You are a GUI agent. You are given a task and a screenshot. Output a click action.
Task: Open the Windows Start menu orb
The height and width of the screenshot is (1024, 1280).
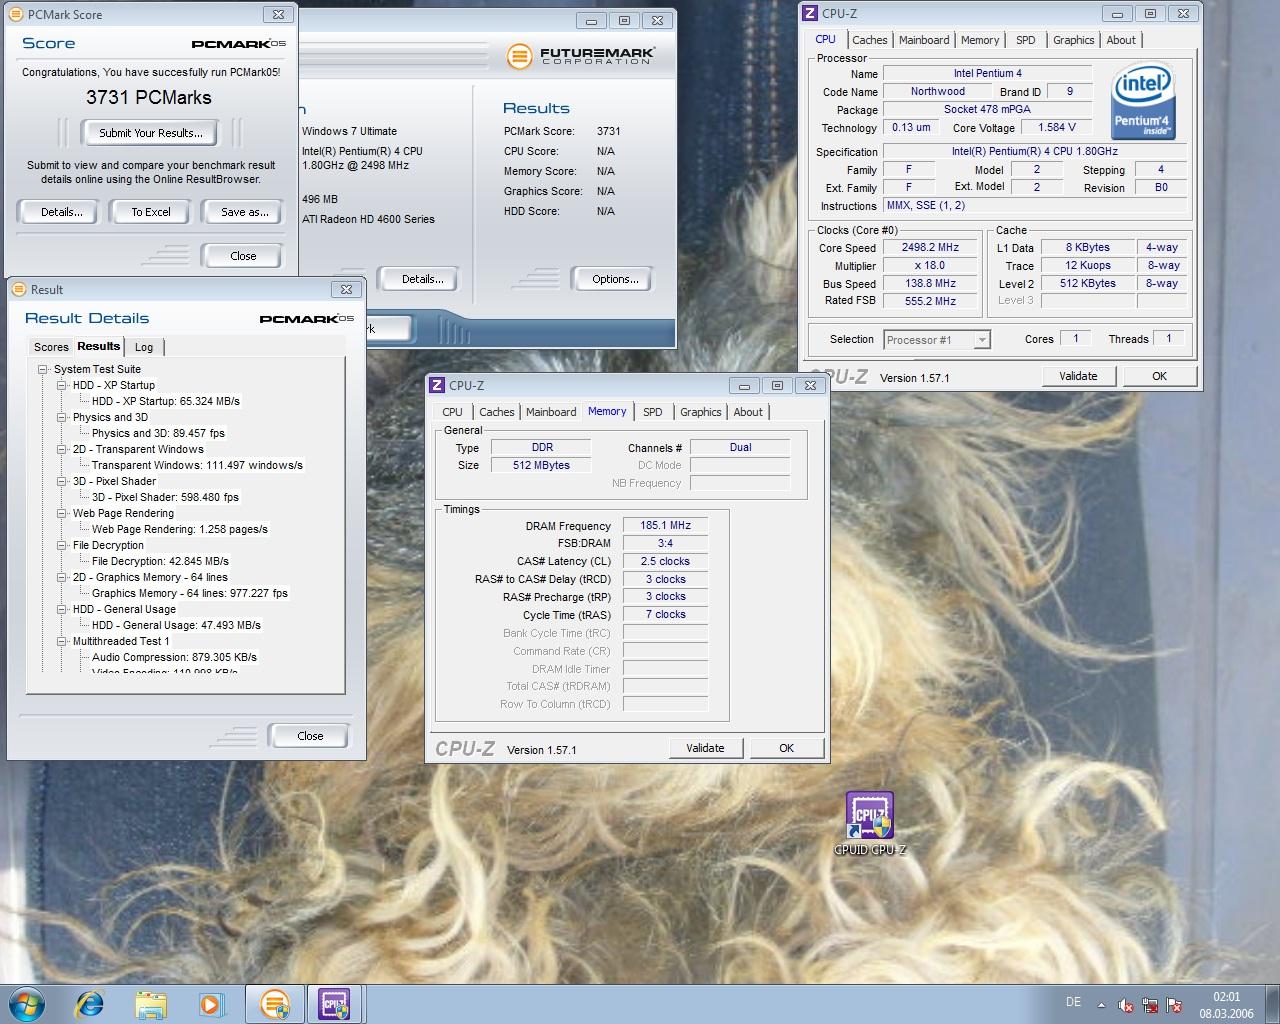coord(27,1003)
